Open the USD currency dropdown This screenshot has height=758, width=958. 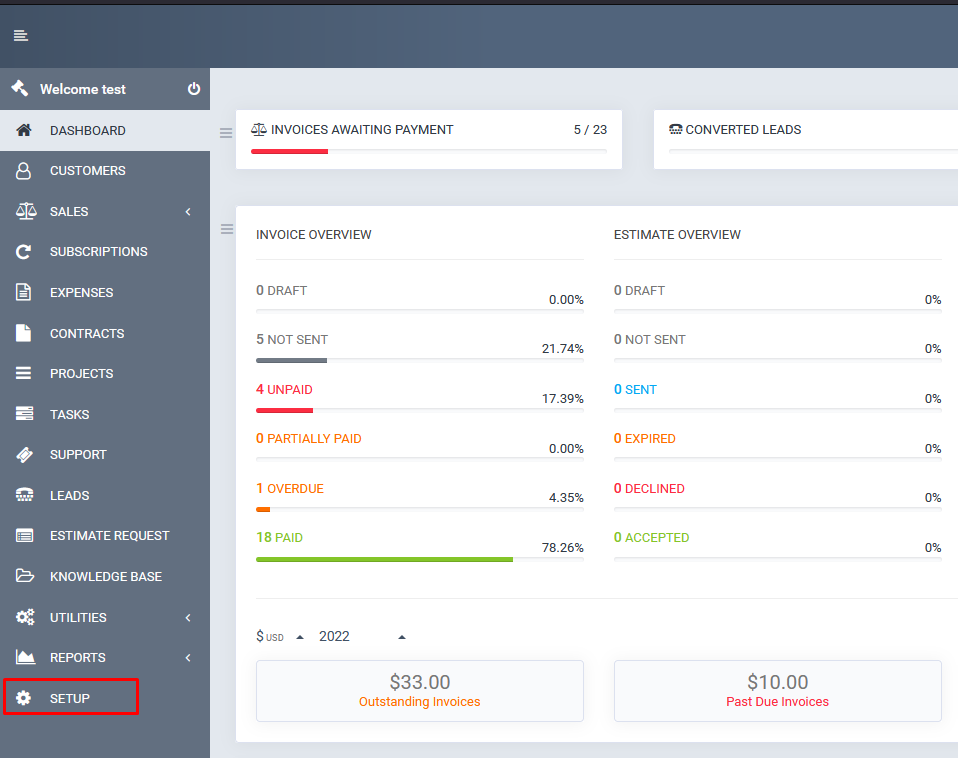click(280, 637)
